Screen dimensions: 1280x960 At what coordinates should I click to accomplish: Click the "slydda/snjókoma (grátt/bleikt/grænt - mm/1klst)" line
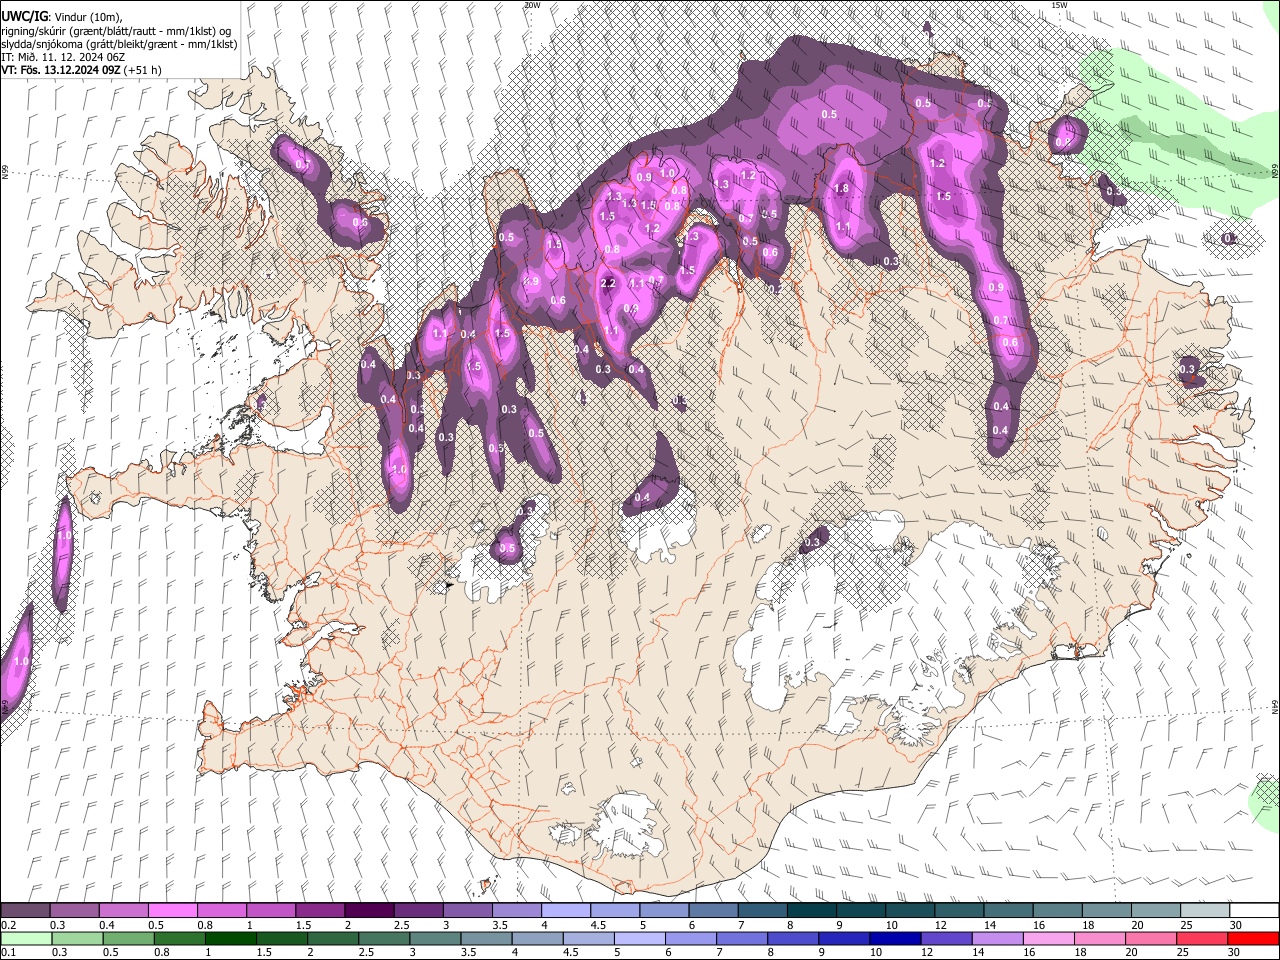coord(119,44)
